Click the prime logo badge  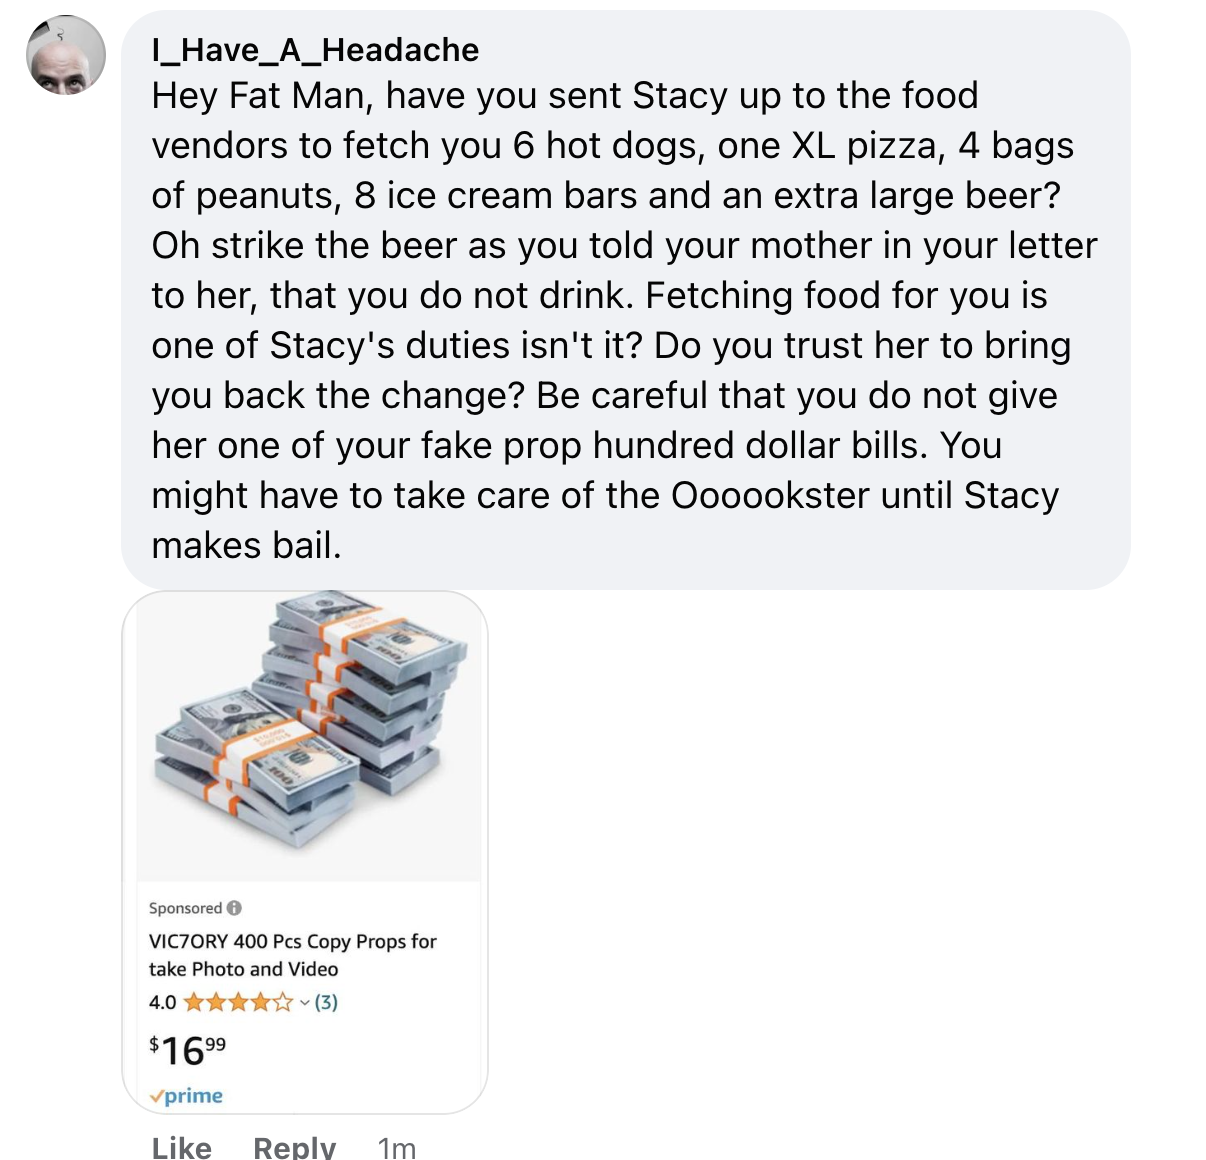(186, 1096)
